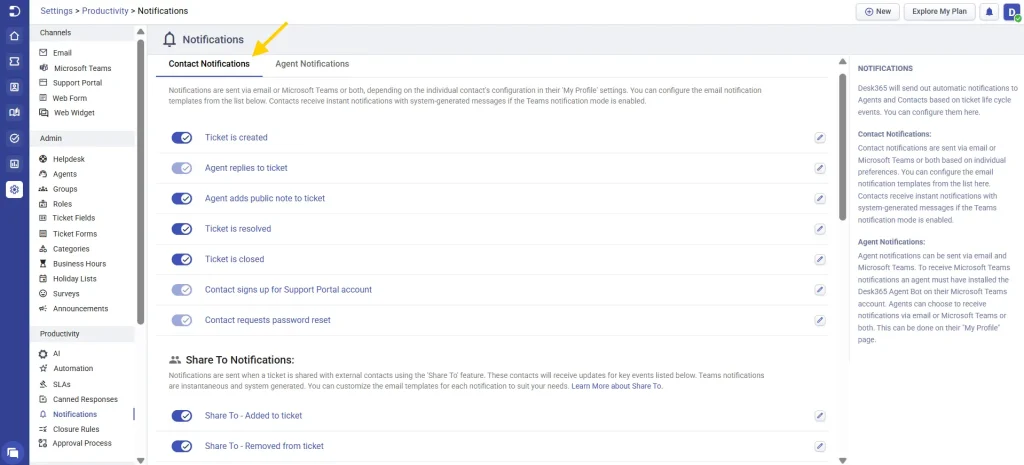Click the Explore My Plan button

click(940, 12)
